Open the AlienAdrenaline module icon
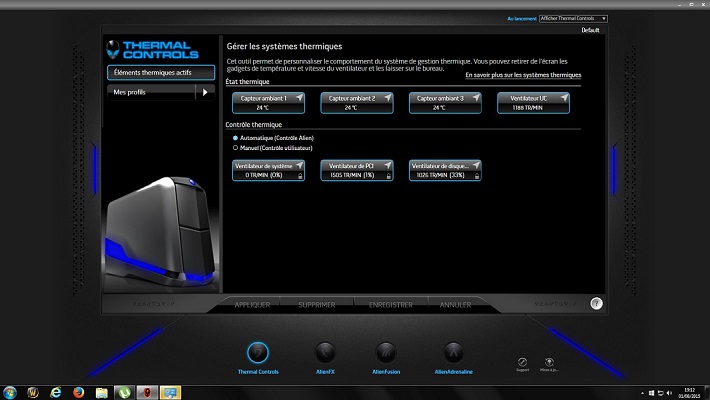This screenshot has width=710, height=400. [453, 352]
